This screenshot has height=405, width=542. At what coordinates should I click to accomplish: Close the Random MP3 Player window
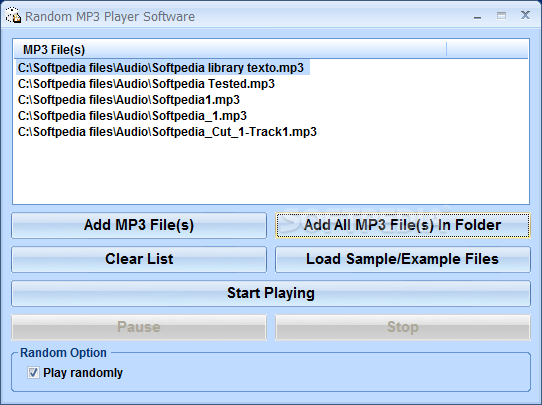click(x=525, y=15)
